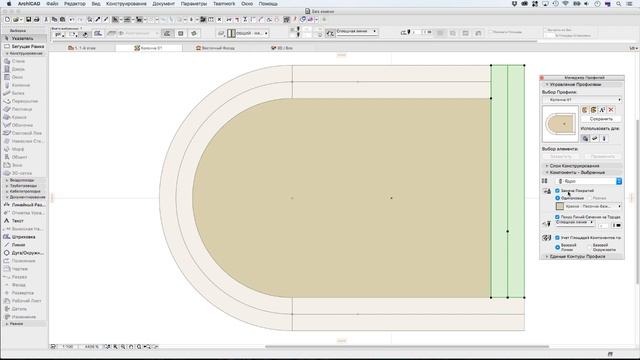Select the Одинаковые radio button
The width and height of the screenshot is (640, 360).
(x=557, y=198)
